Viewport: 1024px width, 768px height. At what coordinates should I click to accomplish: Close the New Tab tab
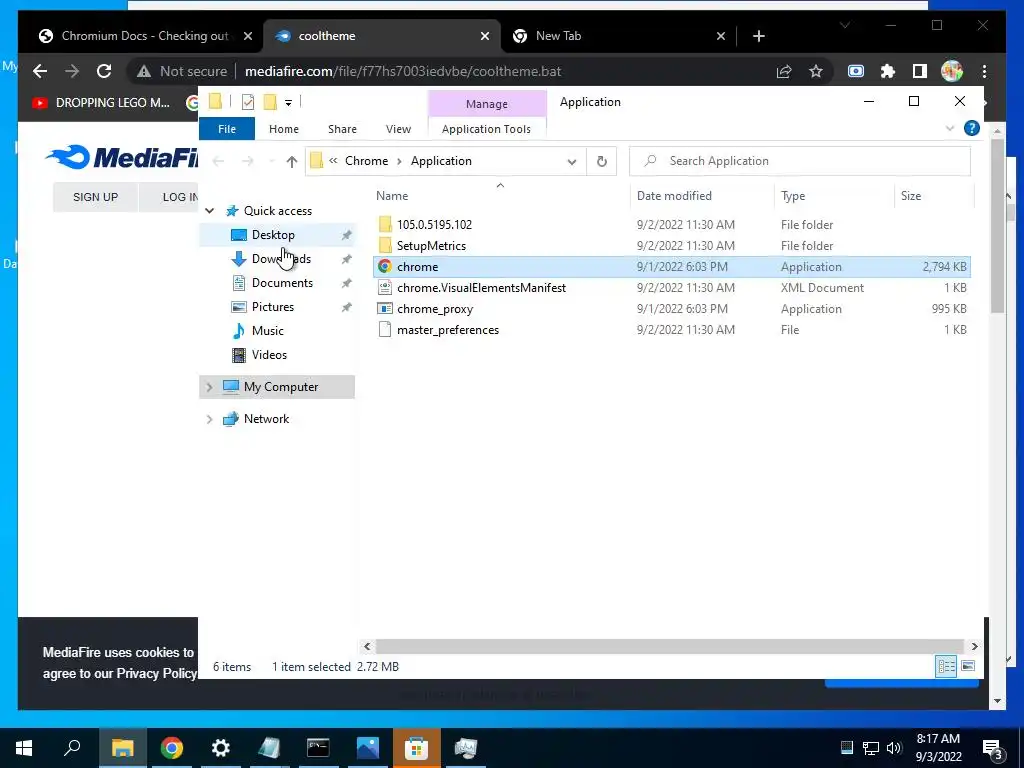pos(720,36)
